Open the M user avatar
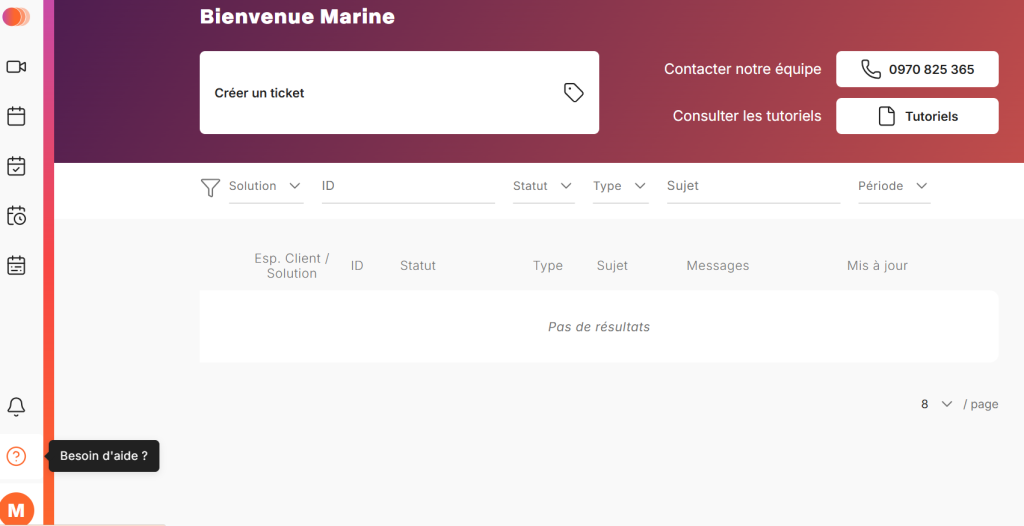The width and height of the screenshot is (1024, 526). click(16, 510)
